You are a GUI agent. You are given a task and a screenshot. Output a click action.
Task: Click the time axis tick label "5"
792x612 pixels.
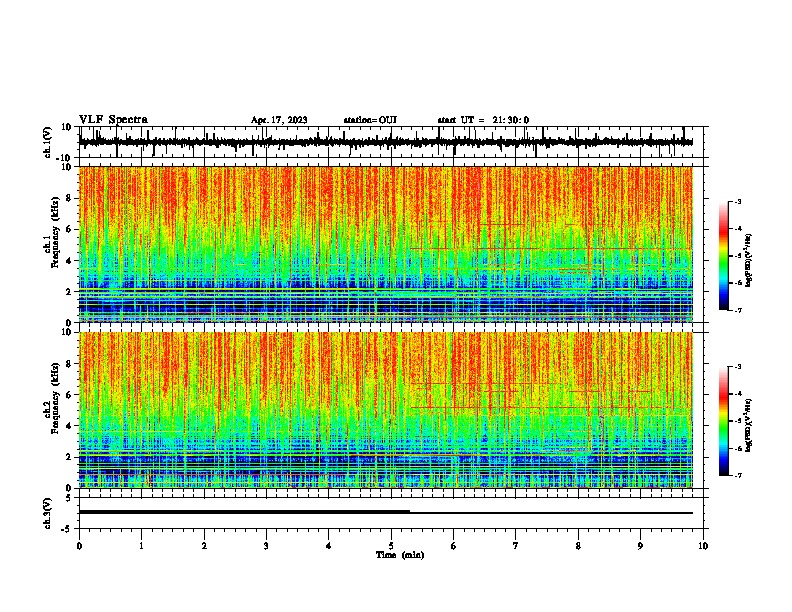(x=391, y=546)
